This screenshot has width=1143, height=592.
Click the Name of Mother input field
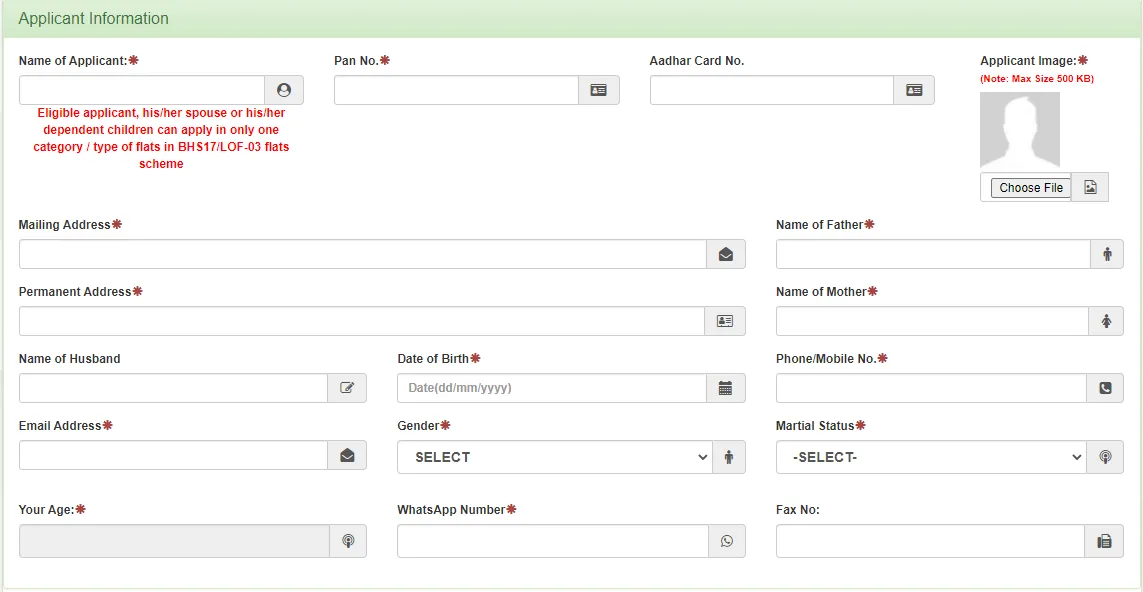[x=931, y=321]
